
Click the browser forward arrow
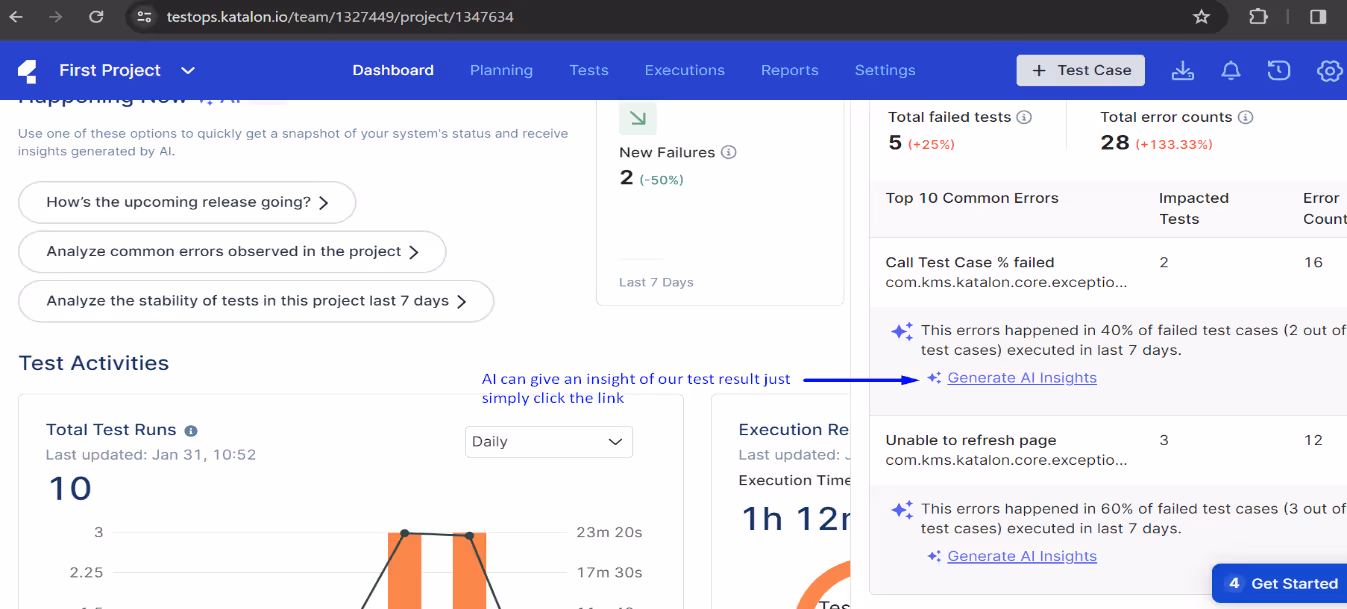[x=56, y=17]
